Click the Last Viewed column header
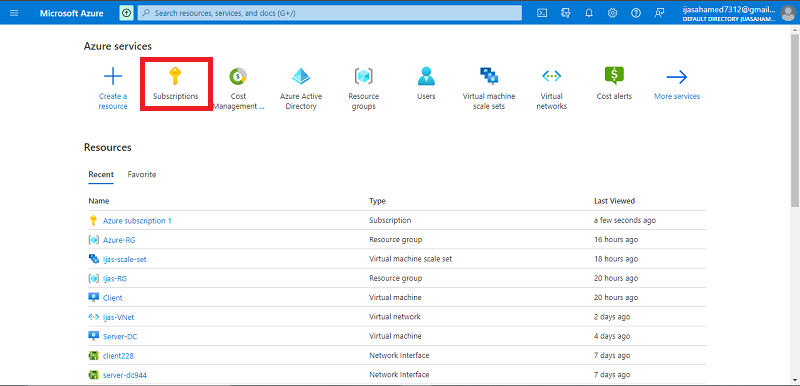Viewport: 800px width, 386px height. pyautogui.click(x=614, y=201)
